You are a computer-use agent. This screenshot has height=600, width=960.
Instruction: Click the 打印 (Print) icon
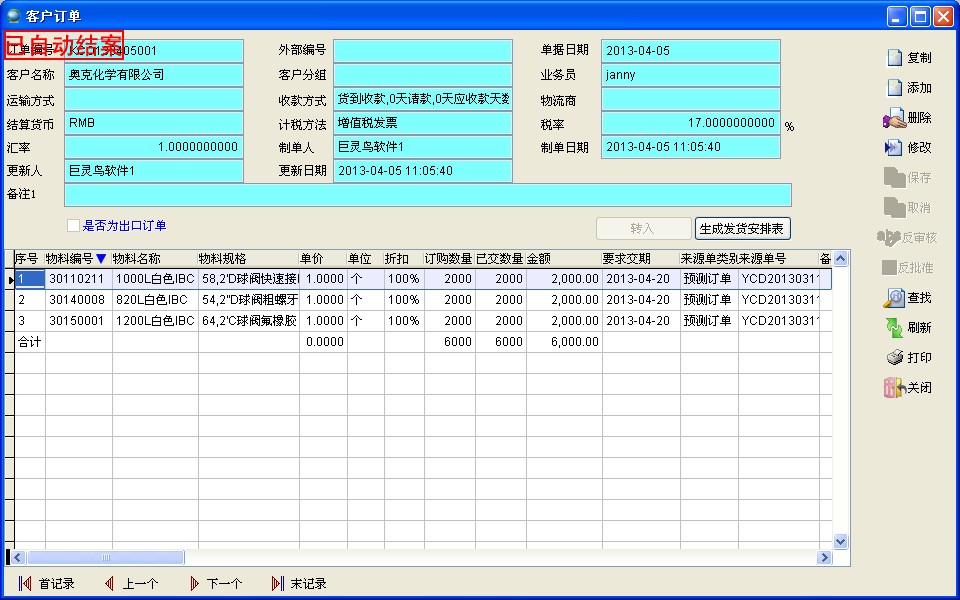click(x=908, y=358)
